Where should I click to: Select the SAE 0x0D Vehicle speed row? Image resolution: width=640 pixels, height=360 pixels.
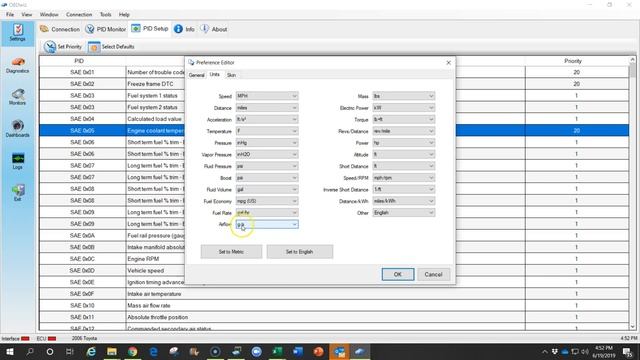click(334, 271)
